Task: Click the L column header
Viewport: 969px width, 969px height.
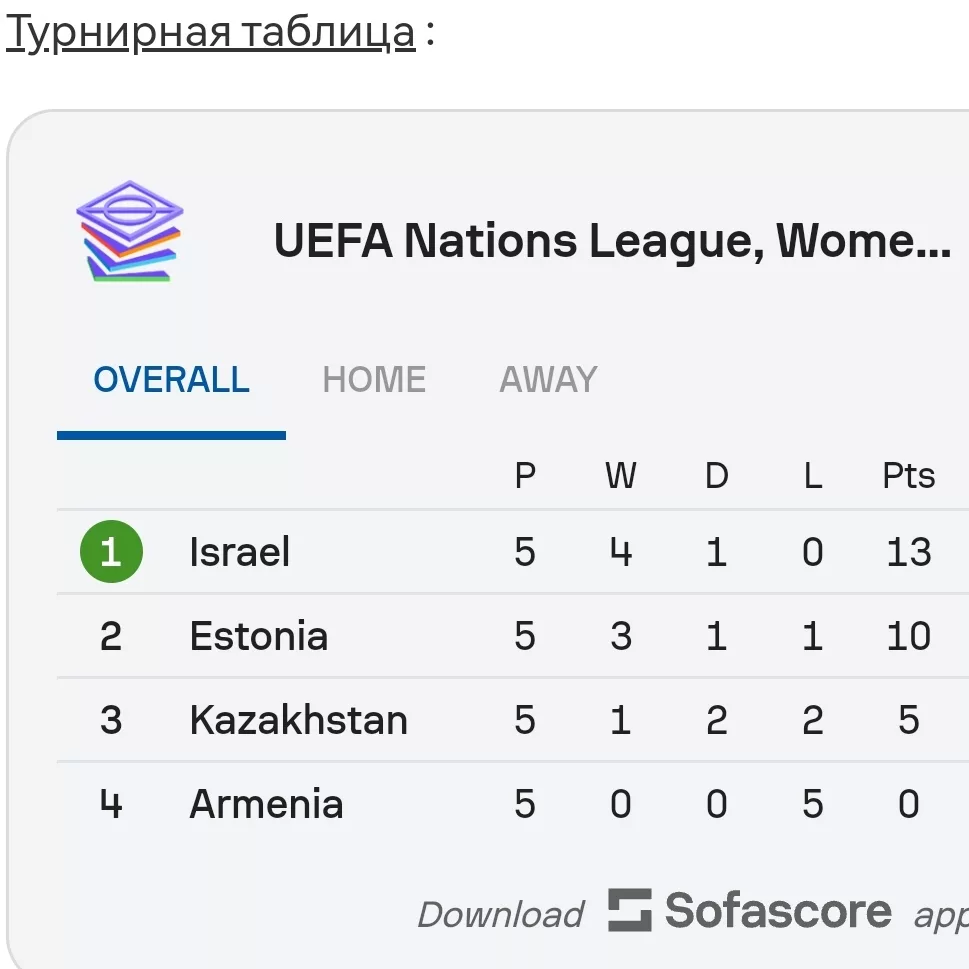Action: (x=813, y=476)
